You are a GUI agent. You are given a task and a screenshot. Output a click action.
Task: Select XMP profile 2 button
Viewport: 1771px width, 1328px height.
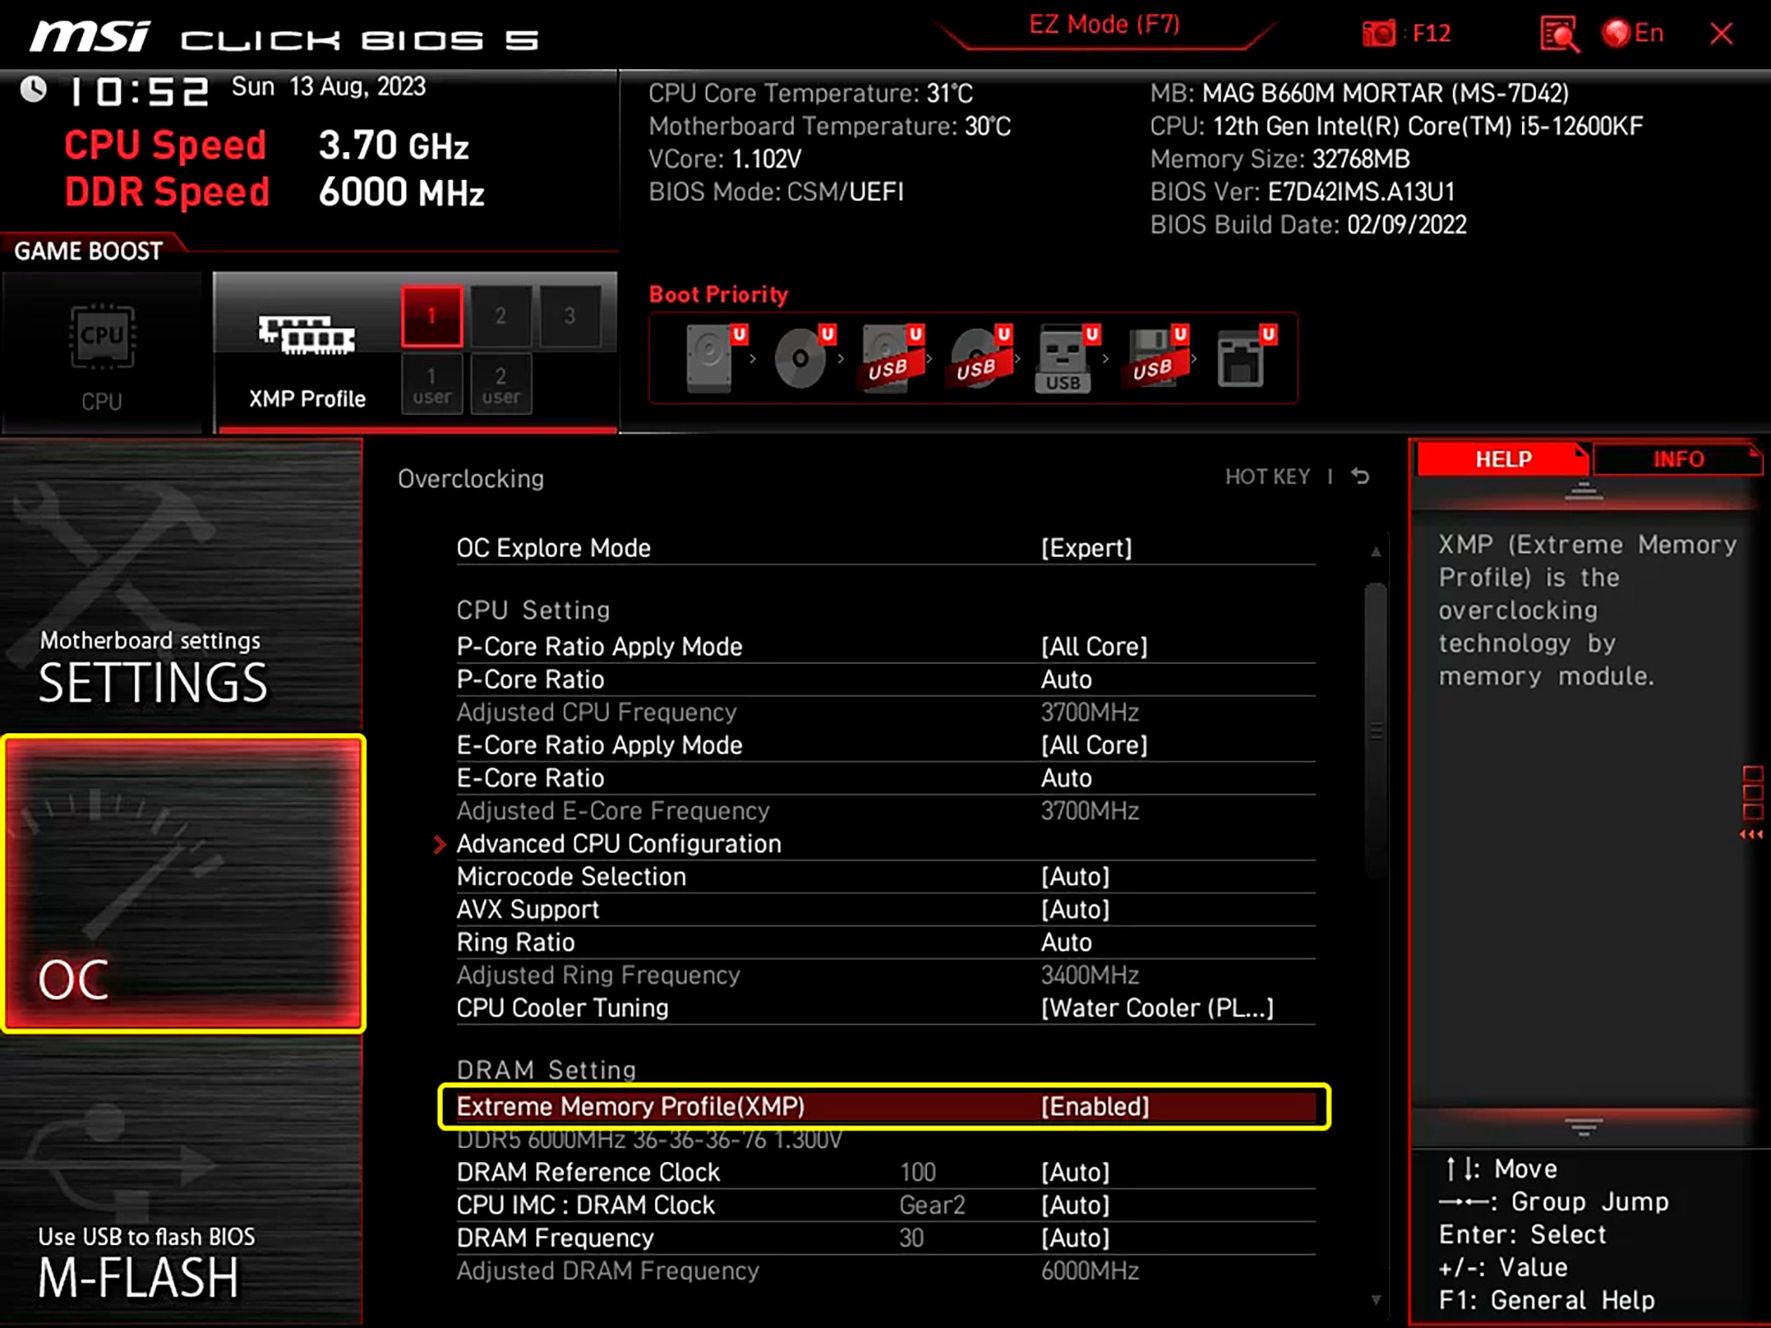[x=501, y=316]
